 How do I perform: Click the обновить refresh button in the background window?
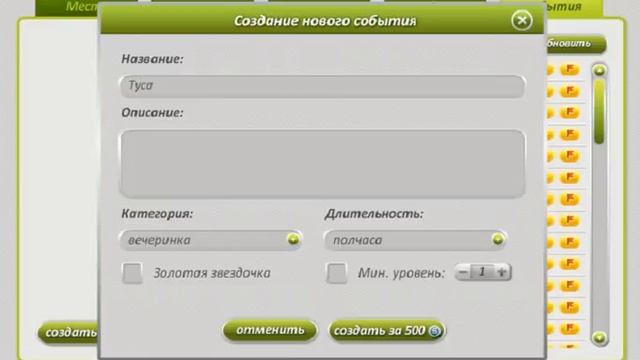pos(576,43)
